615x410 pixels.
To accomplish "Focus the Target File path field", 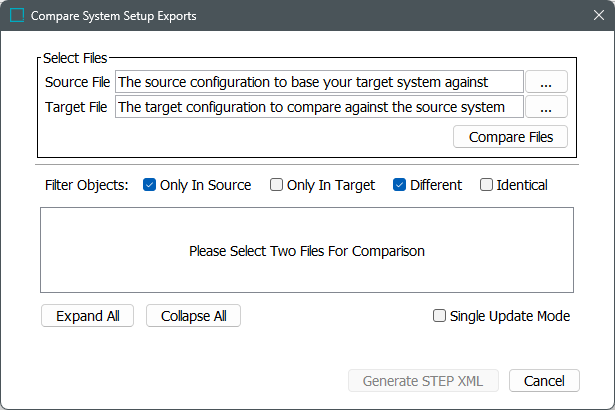I will [x=319, y=107].
